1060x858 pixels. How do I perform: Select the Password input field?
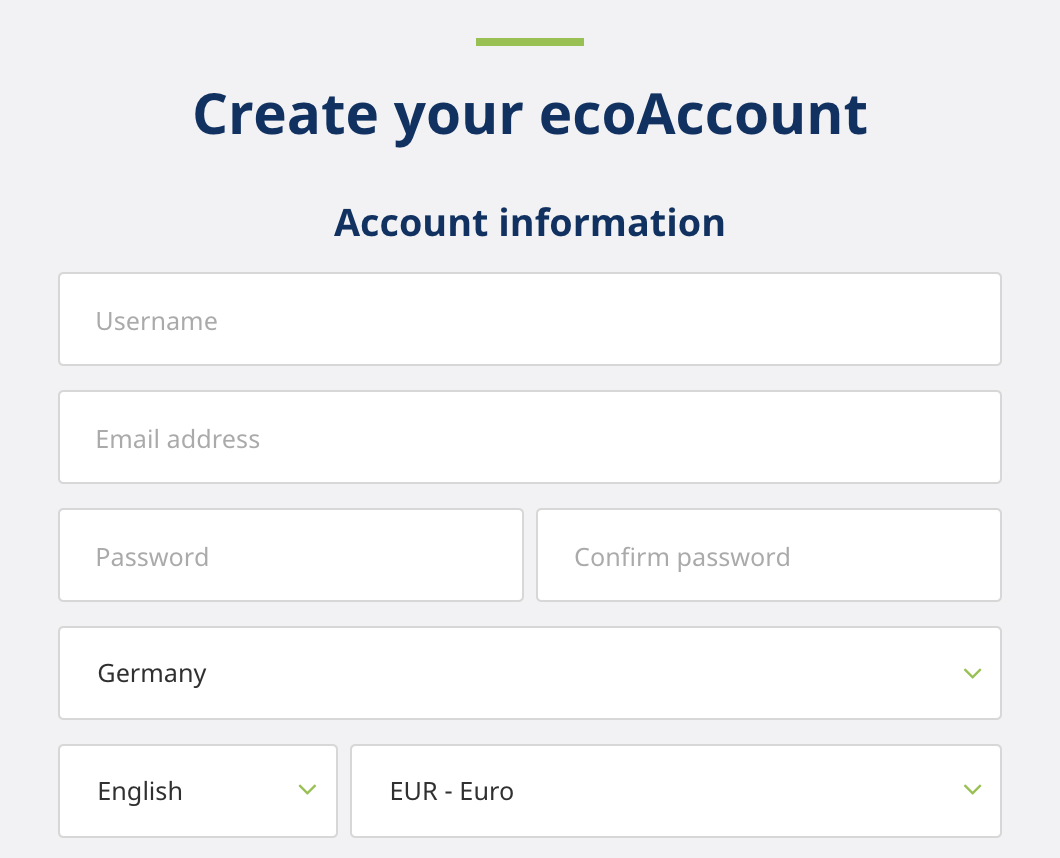coord(291,555)
